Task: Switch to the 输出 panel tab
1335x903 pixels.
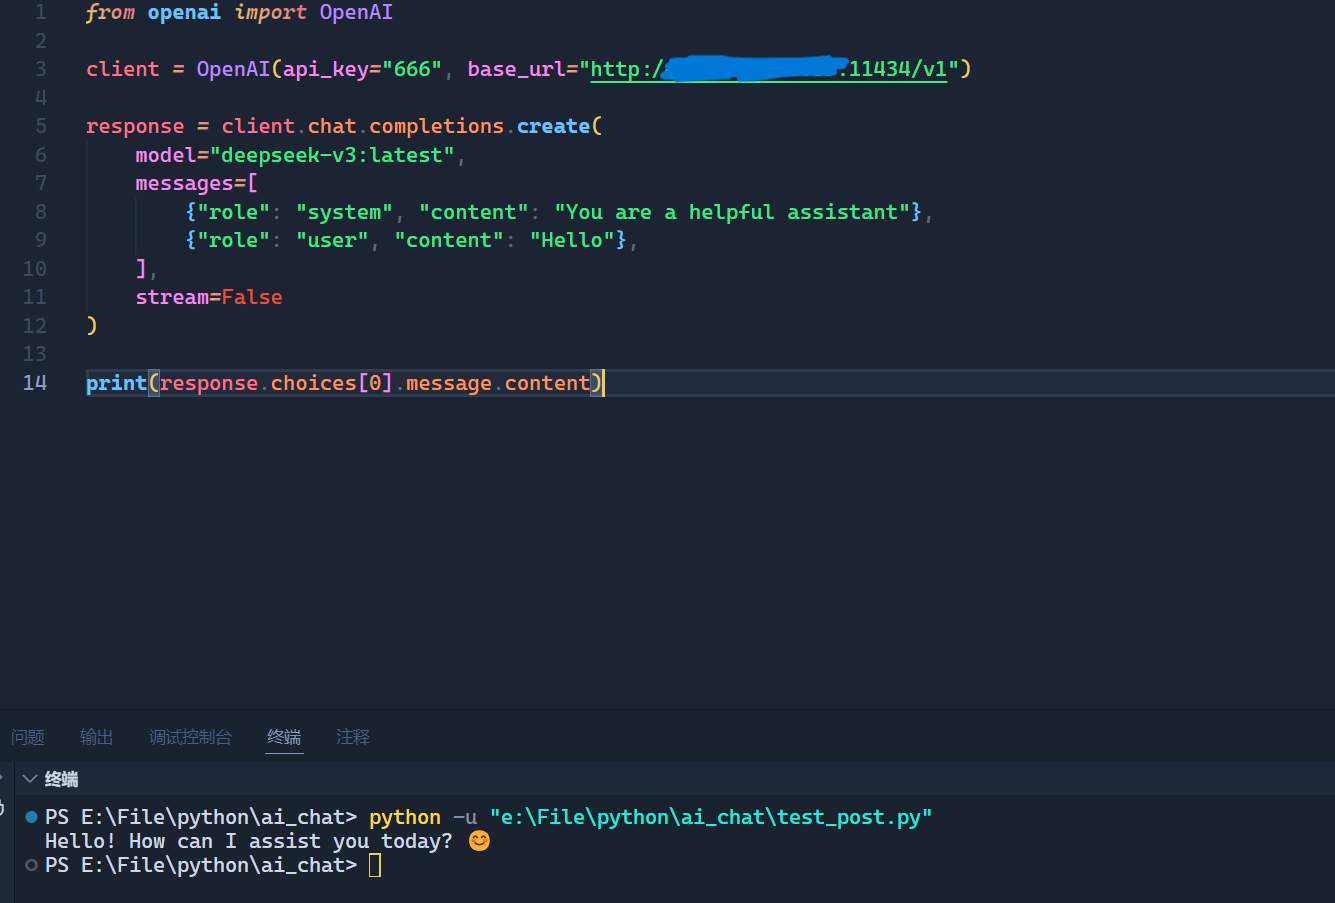Action: [x=96, y=737]
